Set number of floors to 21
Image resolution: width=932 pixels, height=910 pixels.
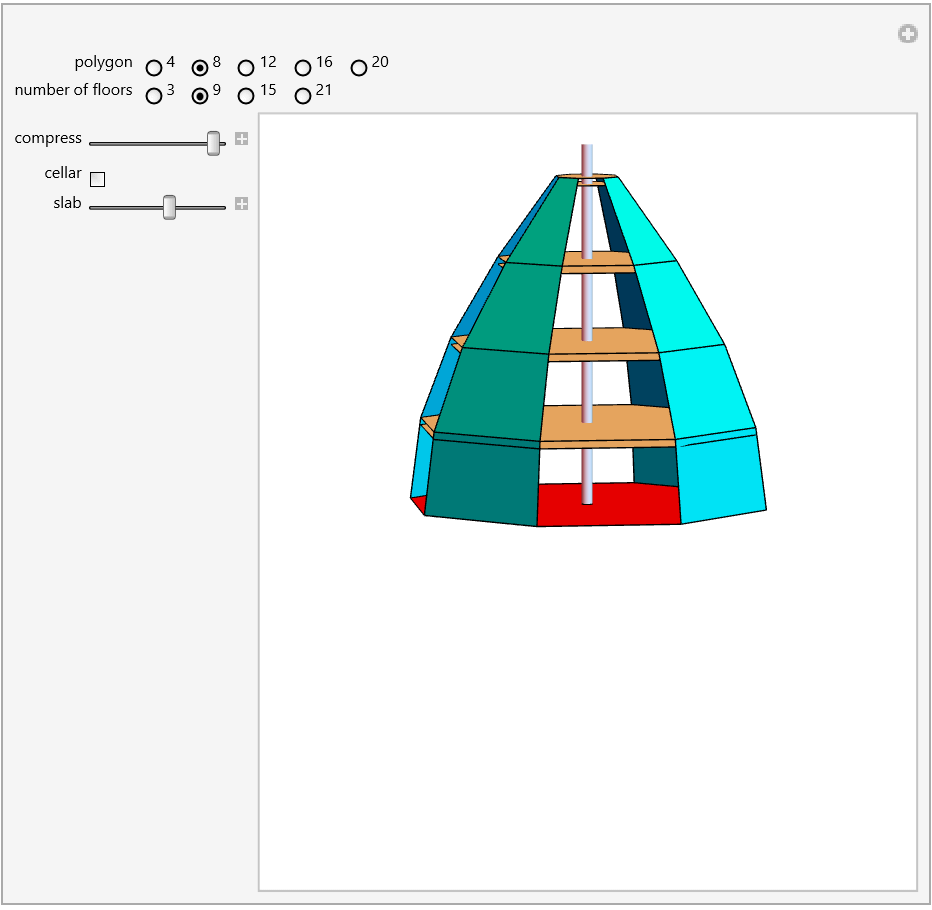(303, 96)
